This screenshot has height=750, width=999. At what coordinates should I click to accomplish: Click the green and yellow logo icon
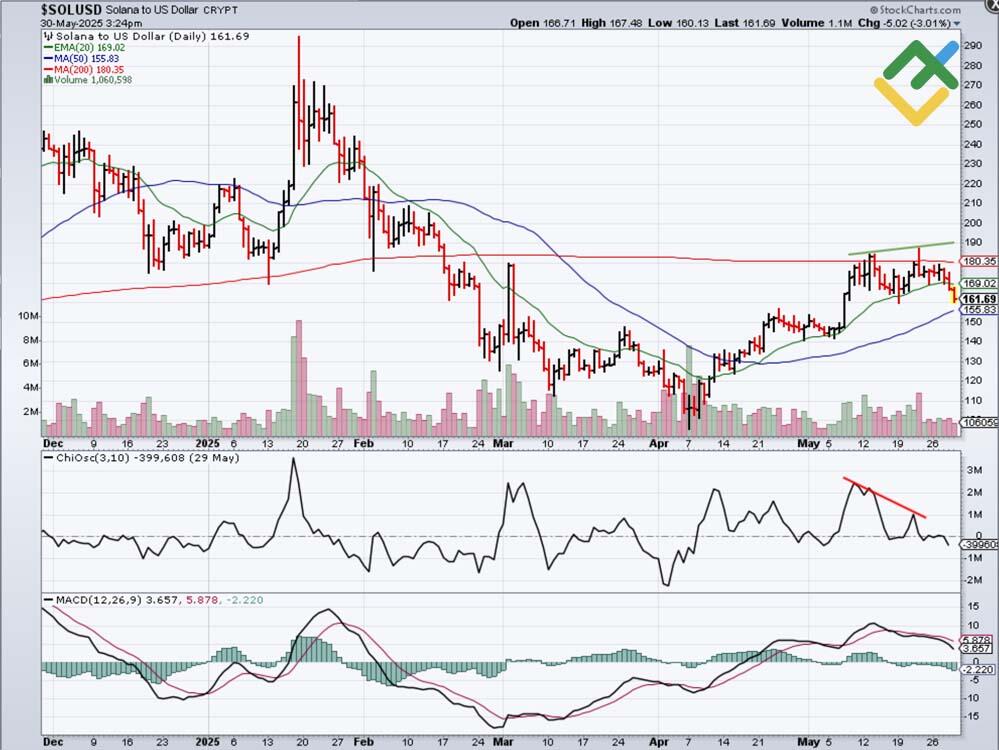tap(916, 82)
